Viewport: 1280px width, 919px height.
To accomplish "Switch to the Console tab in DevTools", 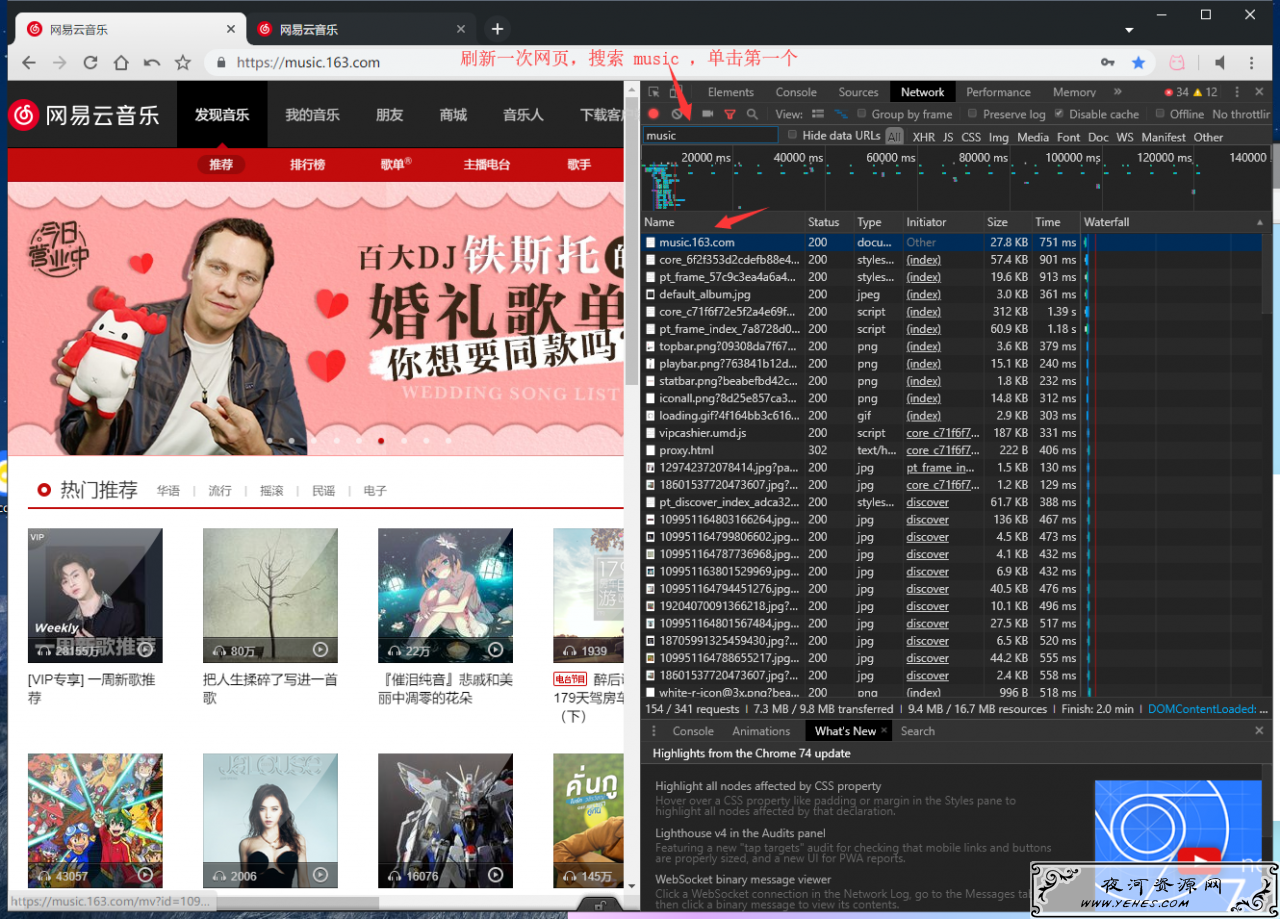I will [796, 92].
